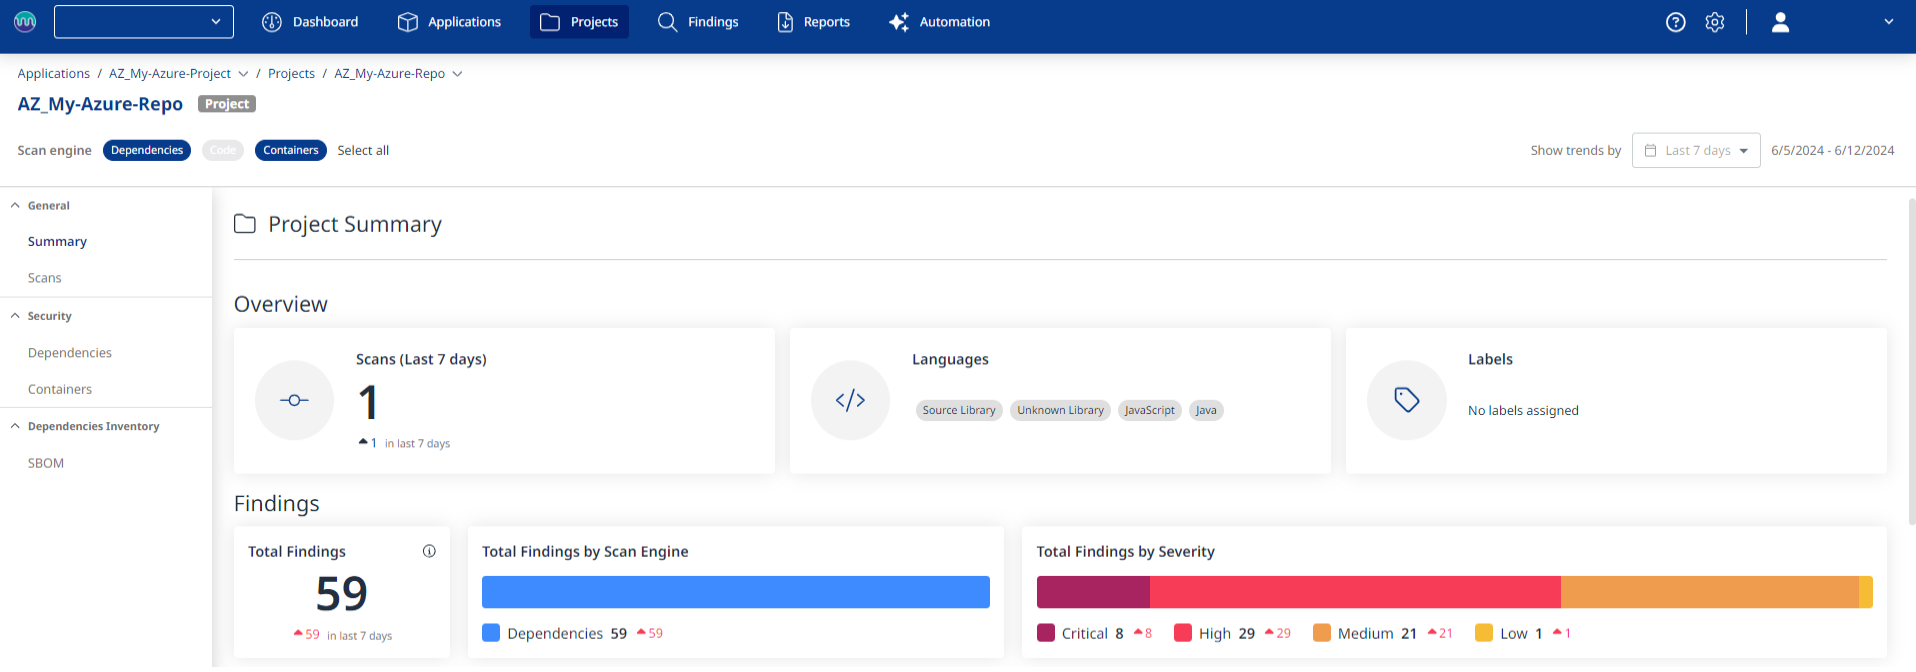Click the Mend logo icon in header
Image resolution: width=1916 pixels, height=672 pixels.
25,22
